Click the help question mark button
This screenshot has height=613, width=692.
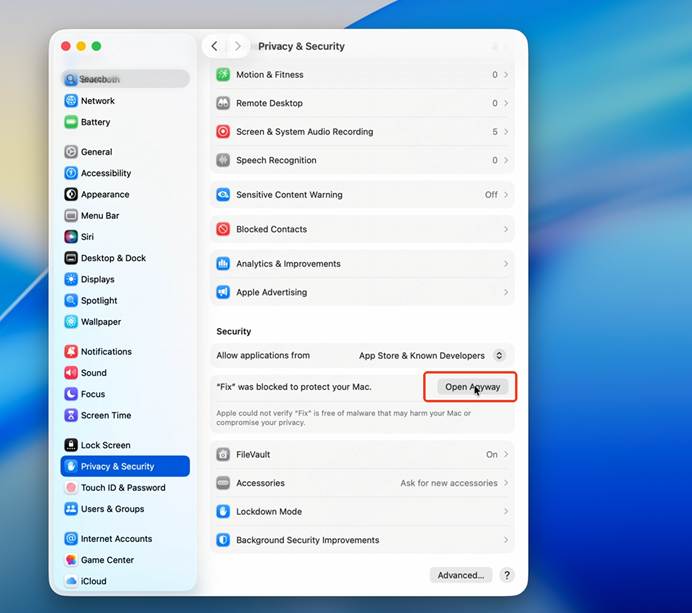pyautogui.click(x=507, y=575)
